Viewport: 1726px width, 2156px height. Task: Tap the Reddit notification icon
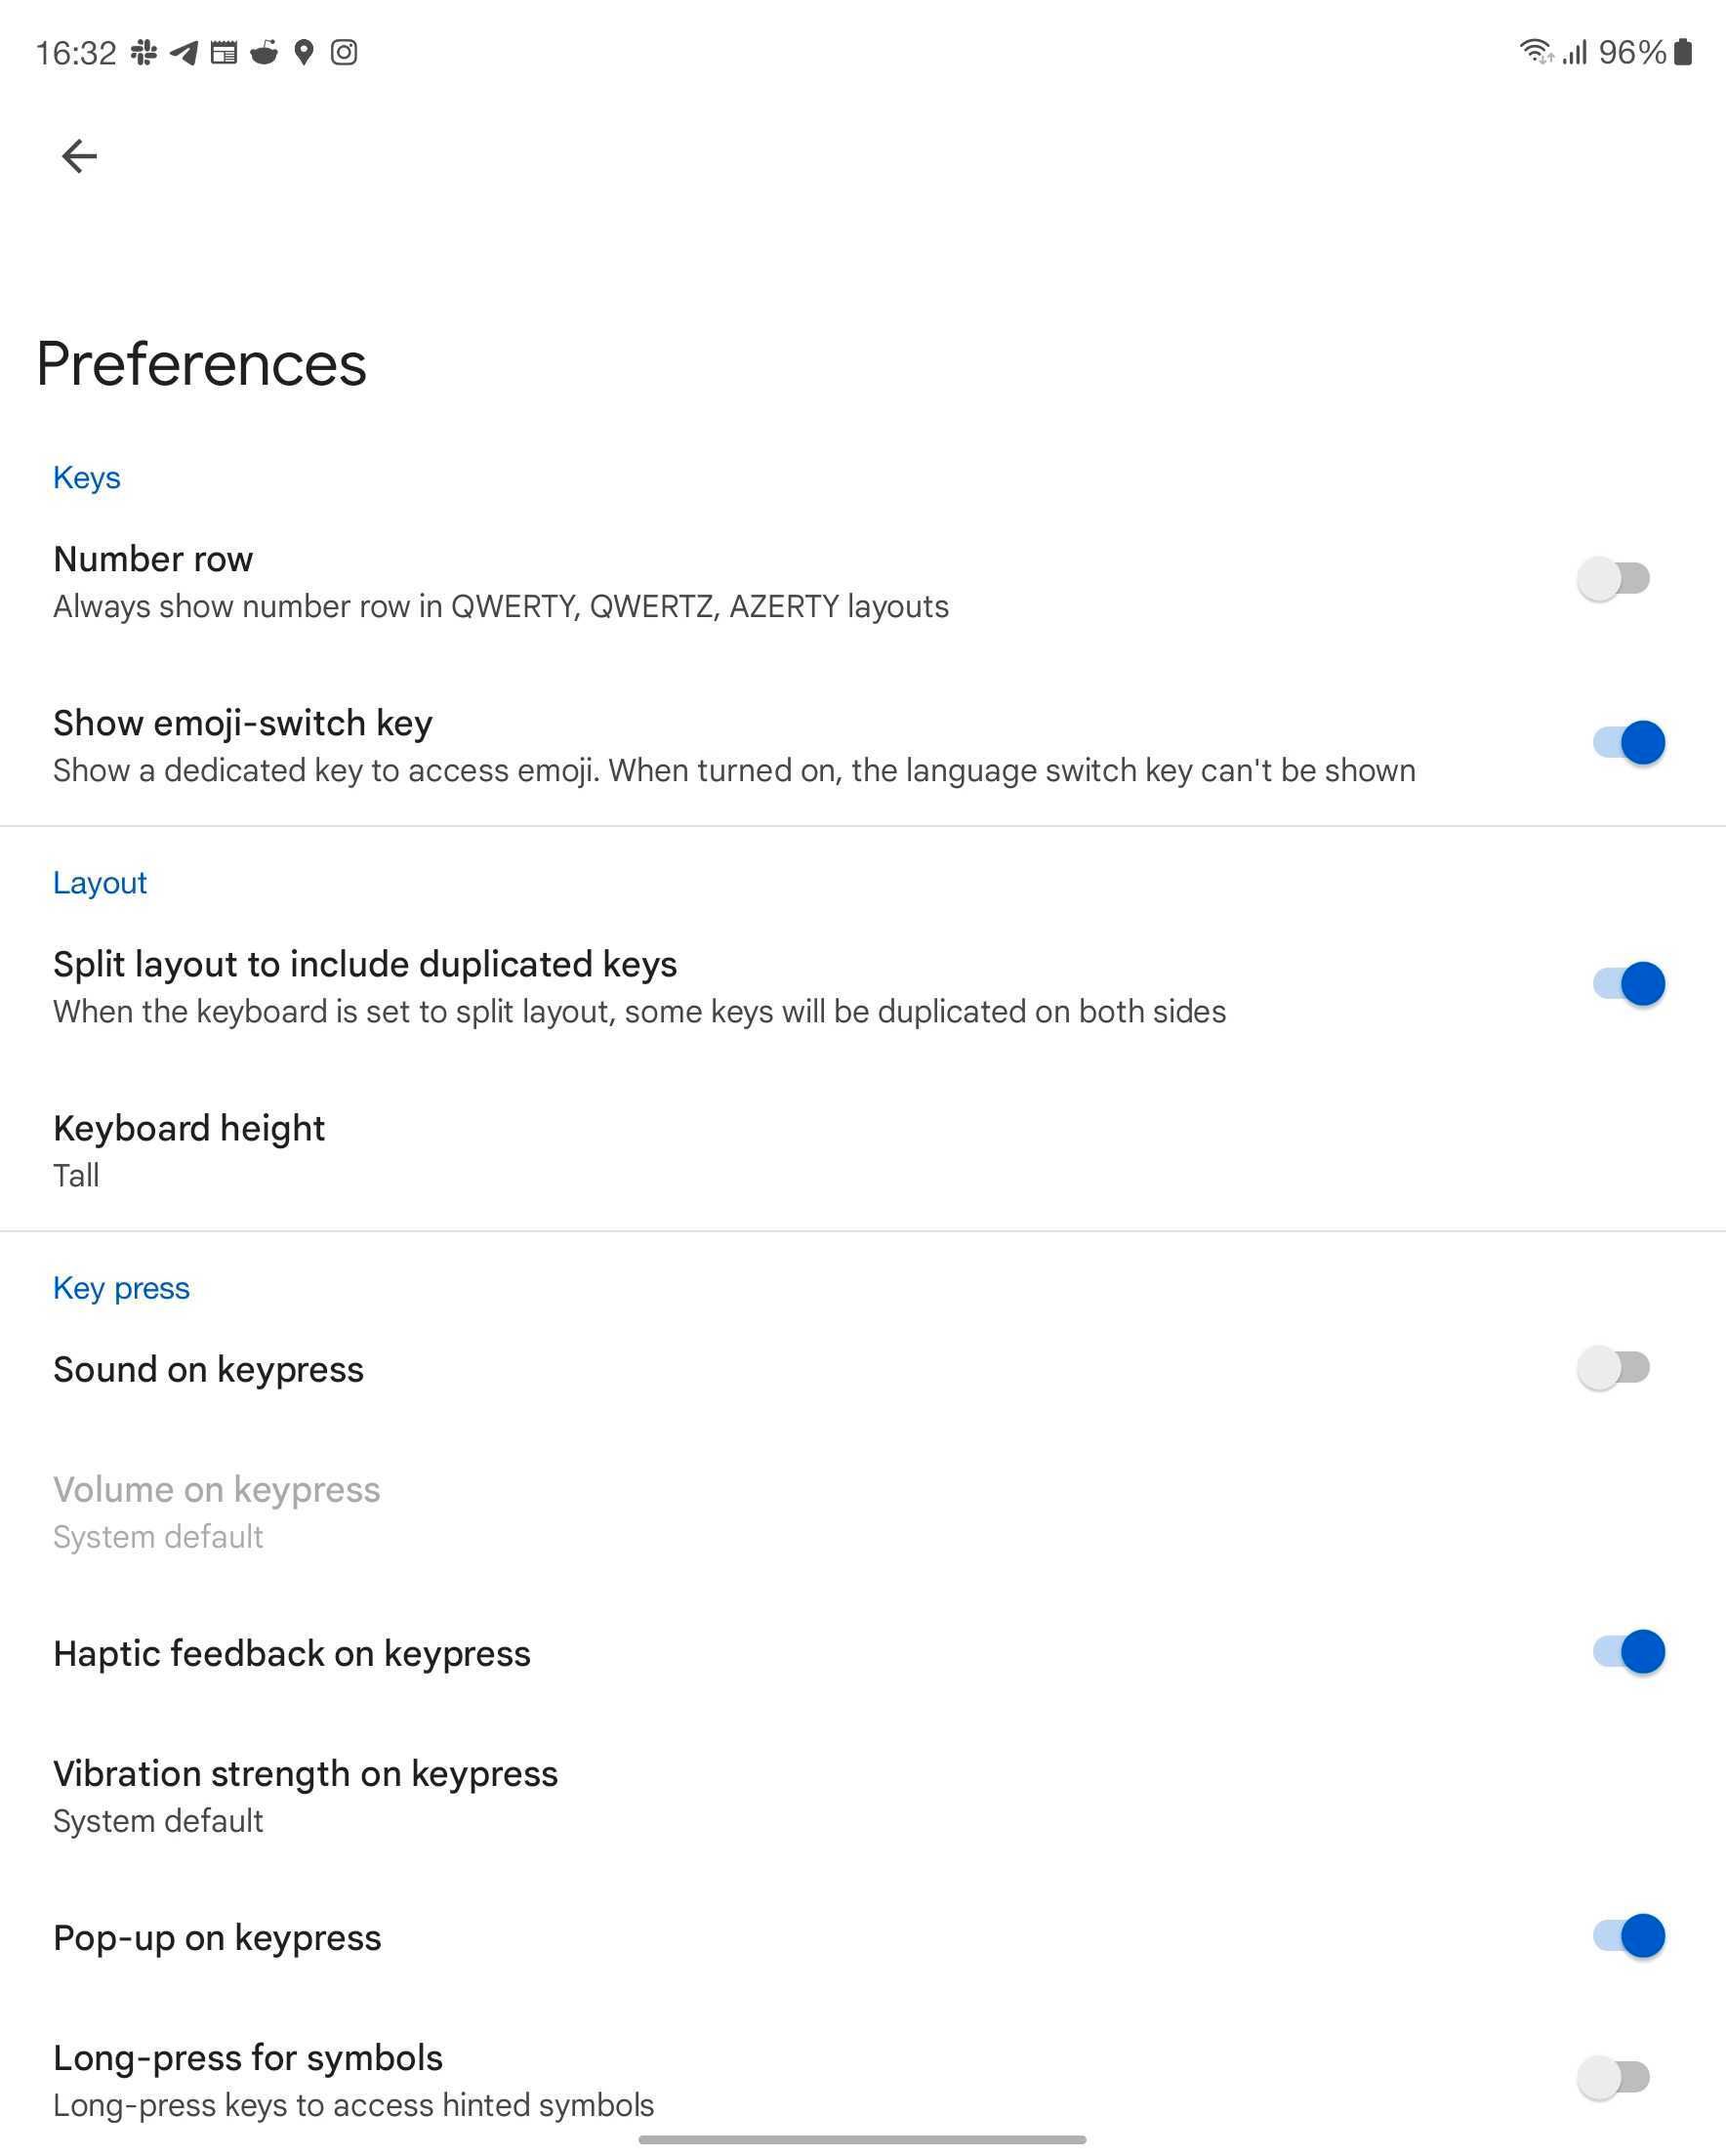click(x=264, y=52)
